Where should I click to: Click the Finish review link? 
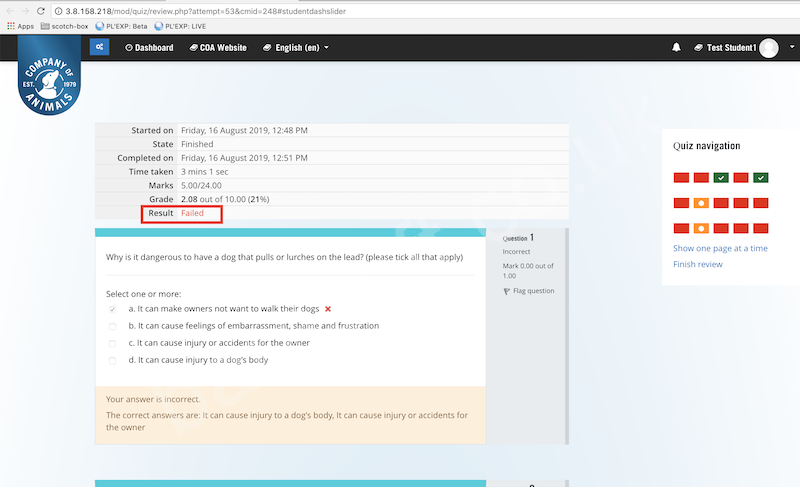[697, 264]
